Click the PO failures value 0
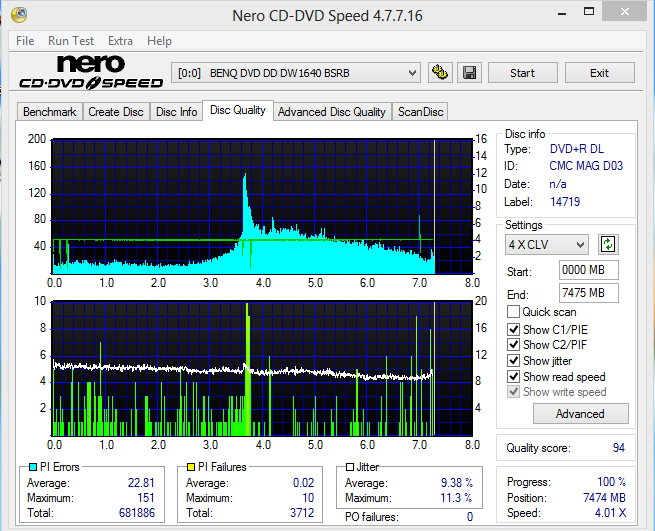 [x=470, y=517]
